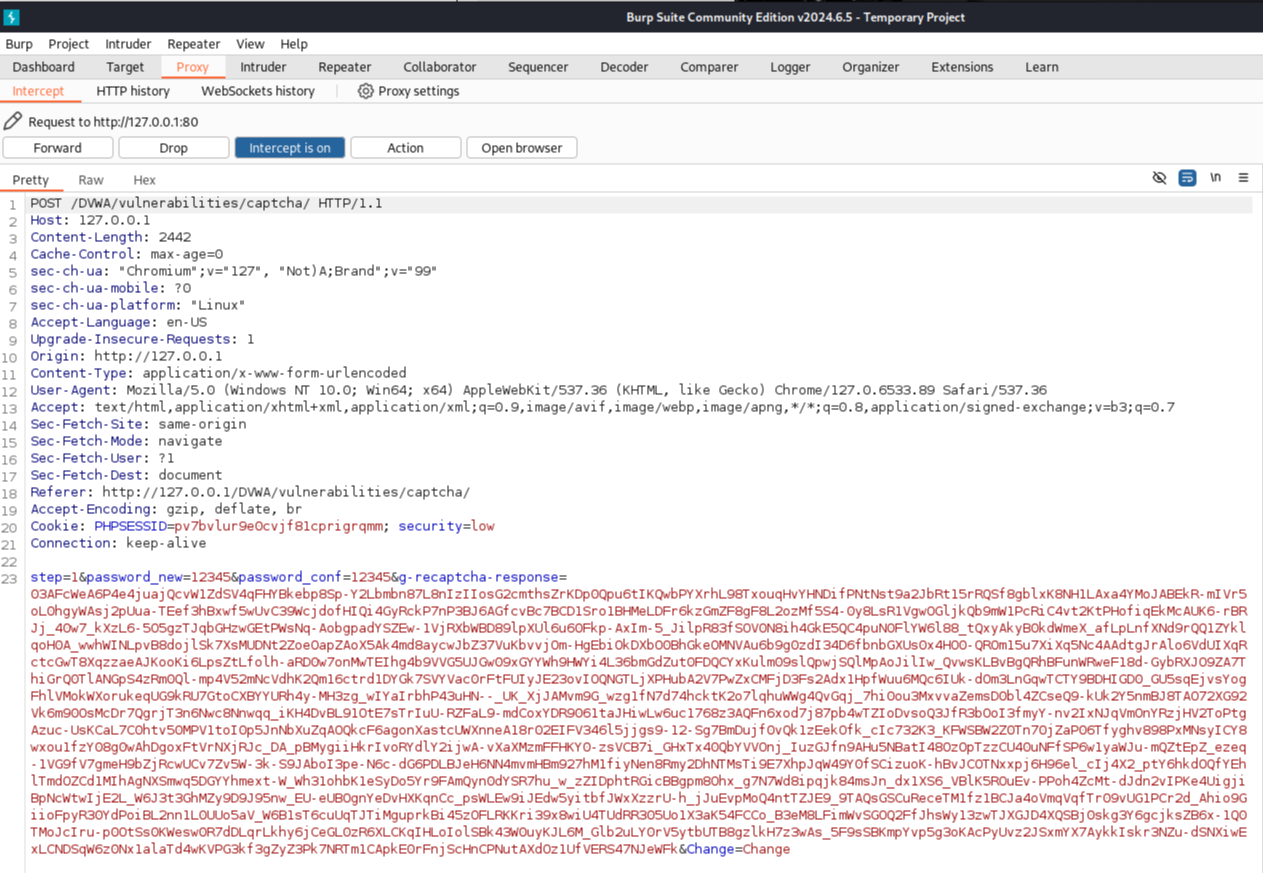Switch to the Intruder tool tab
The image size is (1263, 873).
[x=263, y=67]
